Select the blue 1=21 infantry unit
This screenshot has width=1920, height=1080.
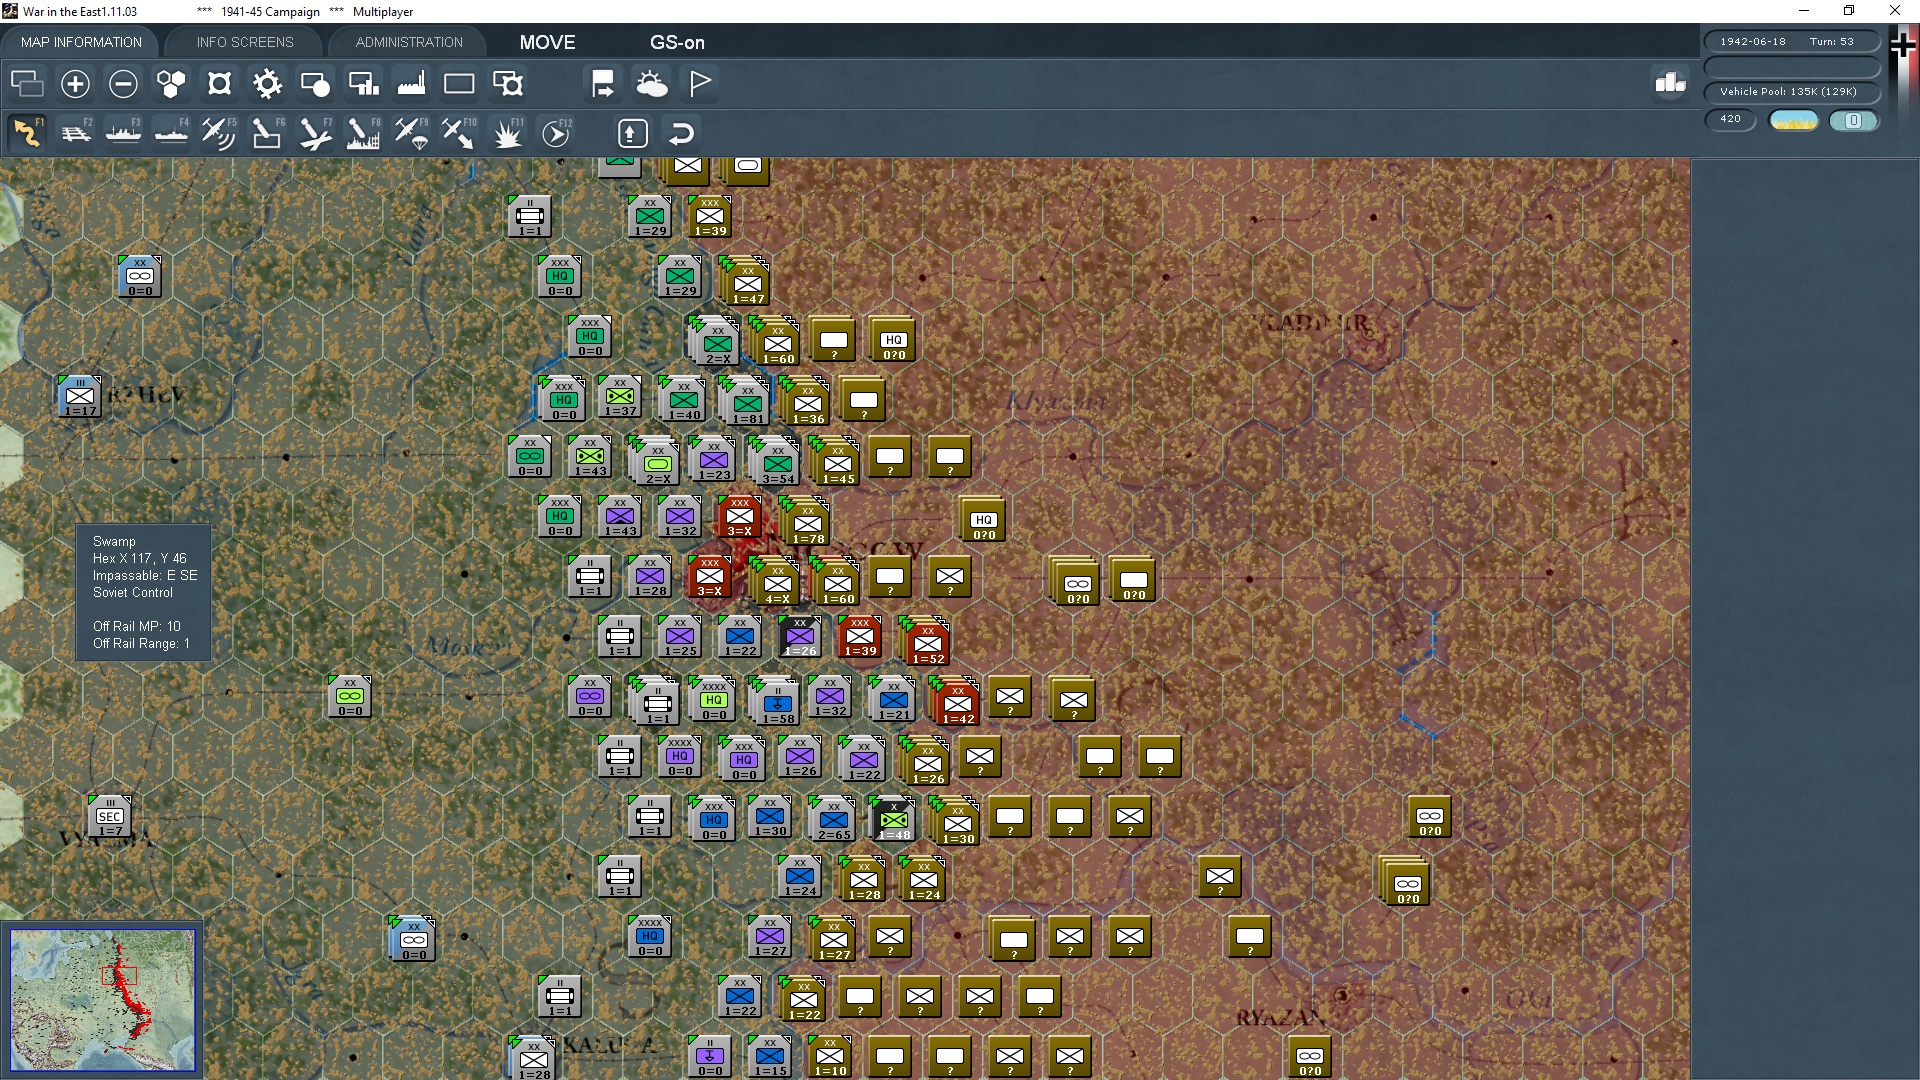point(894,698)
